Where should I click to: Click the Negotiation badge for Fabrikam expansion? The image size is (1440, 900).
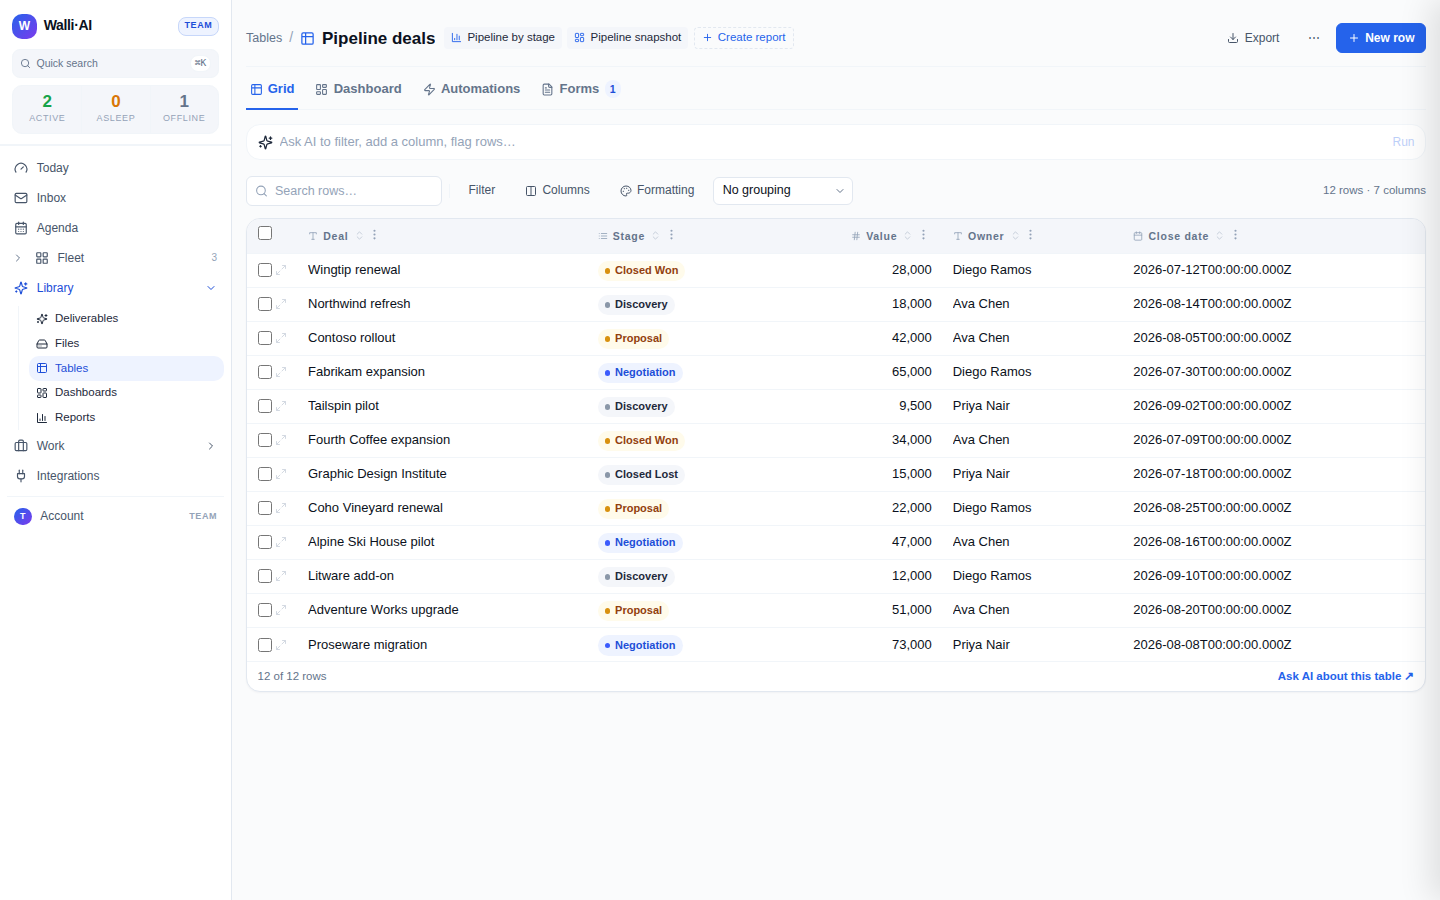[x=640, y=372]
